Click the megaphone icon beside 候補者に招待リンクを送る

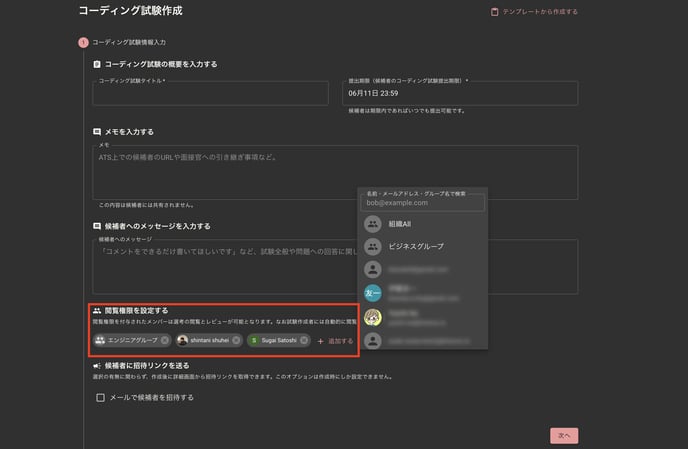click(x=97, y=366)
